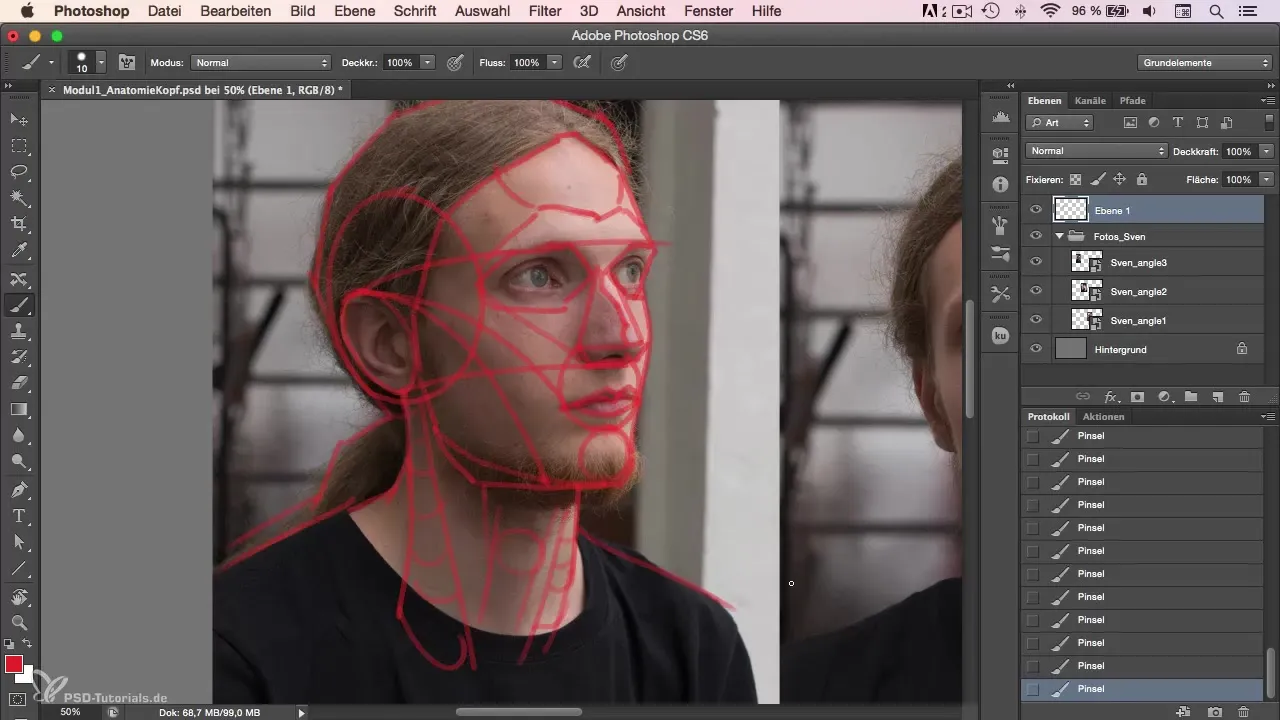This screenshot has width=1280, height=720.
Task: Open the Deckkr. opacity dropdown arrow
Action: 428,62
